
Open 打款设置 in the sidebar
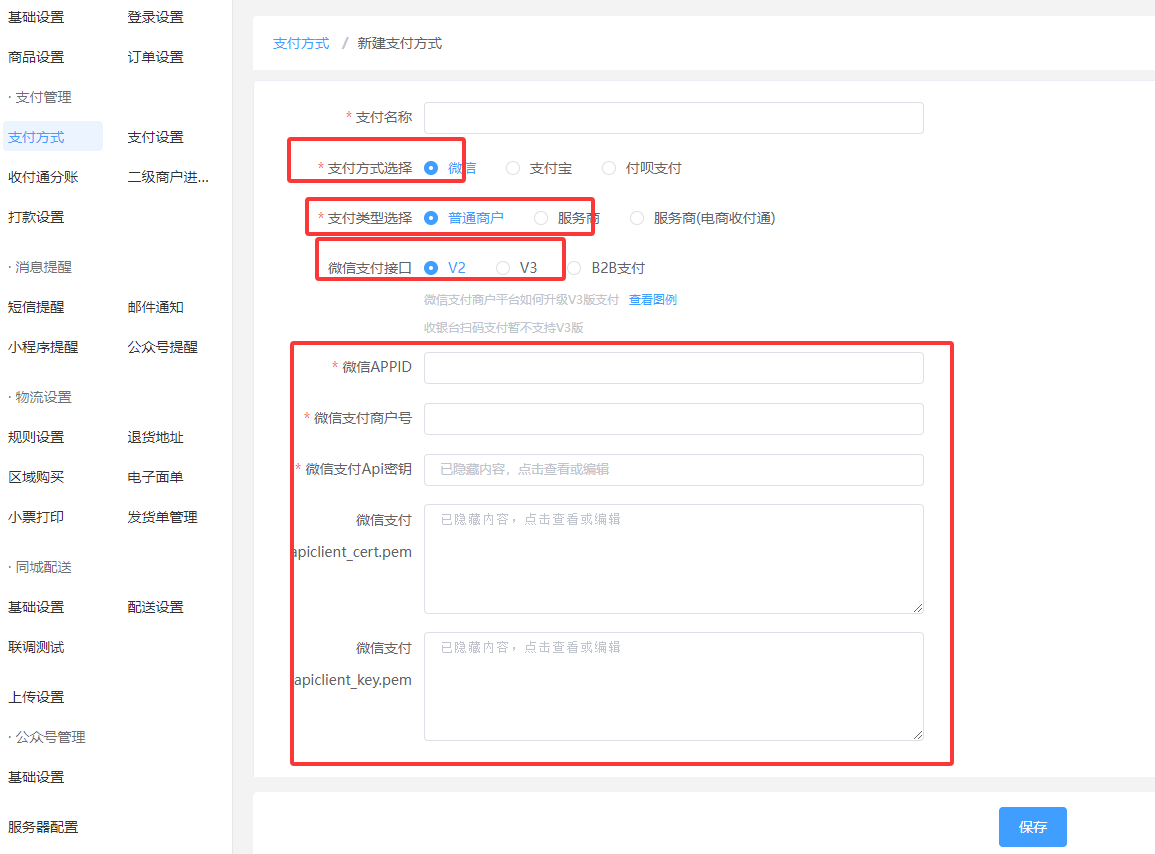36,217
